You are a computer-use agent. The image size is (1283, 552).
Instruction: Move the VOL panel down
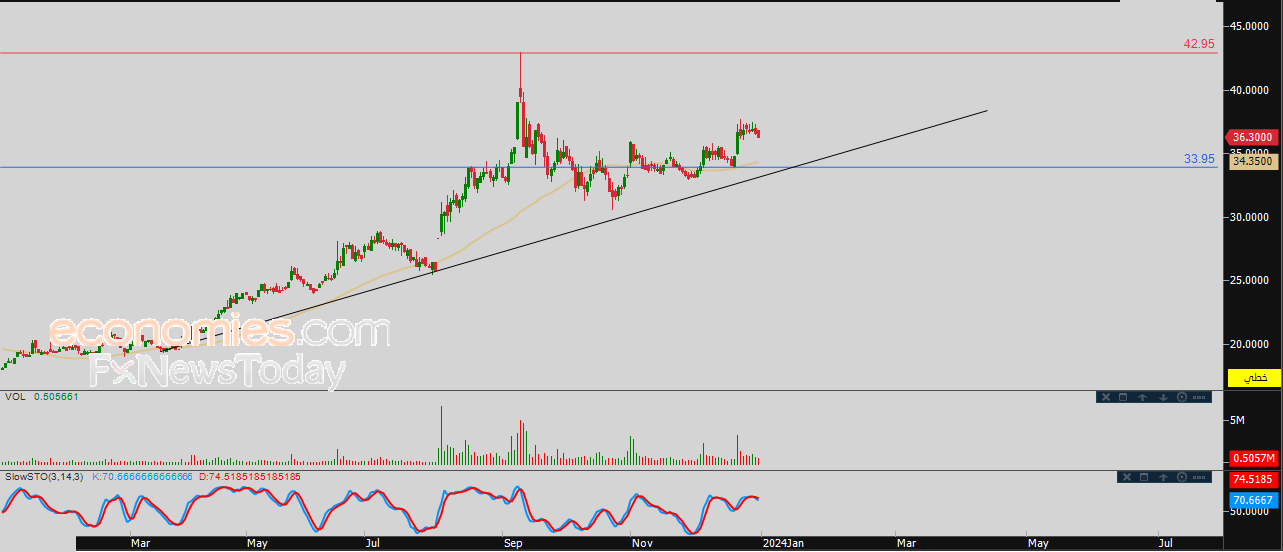pos(1163,397)
